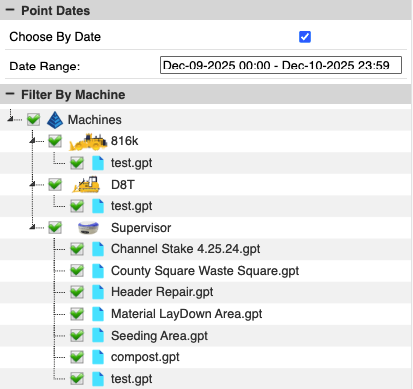Click the Choose By Date label

click(55, 37)
